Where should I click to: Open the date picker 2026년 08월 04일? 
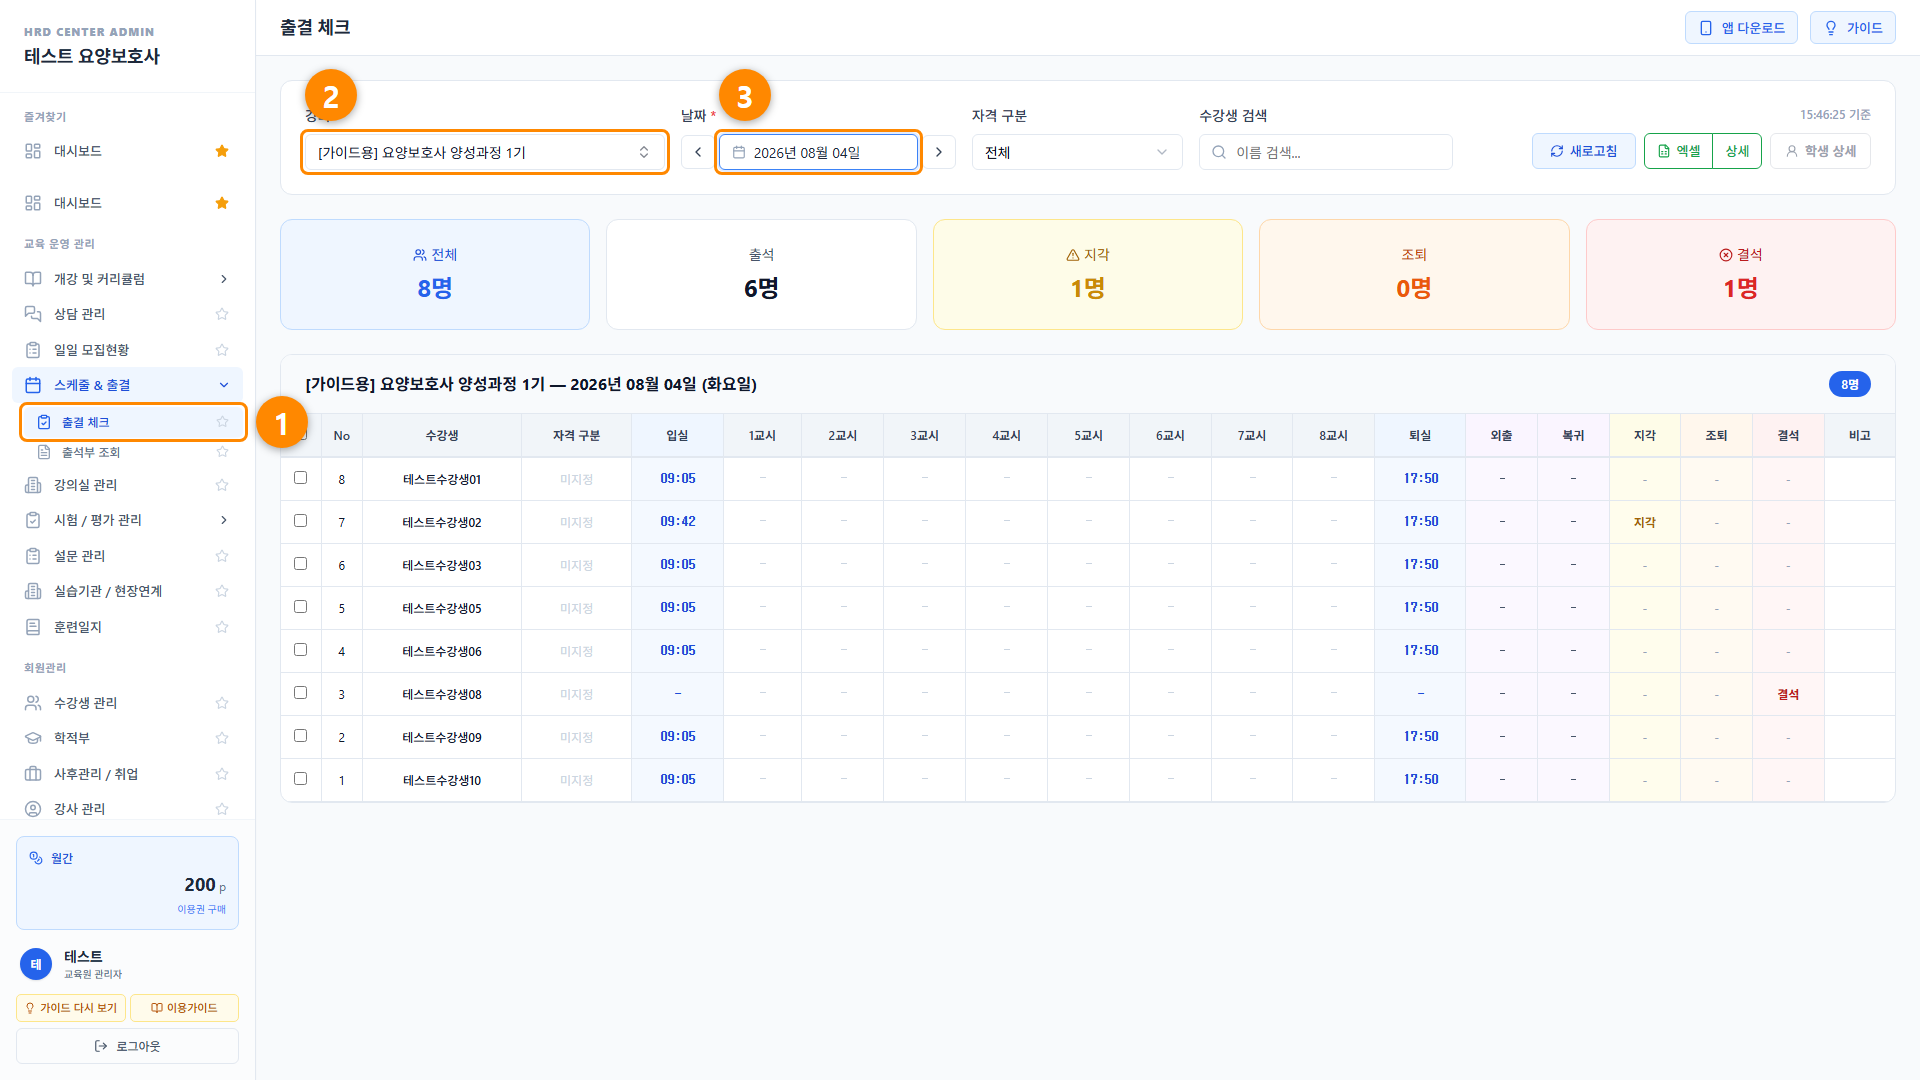click(819, 152)
